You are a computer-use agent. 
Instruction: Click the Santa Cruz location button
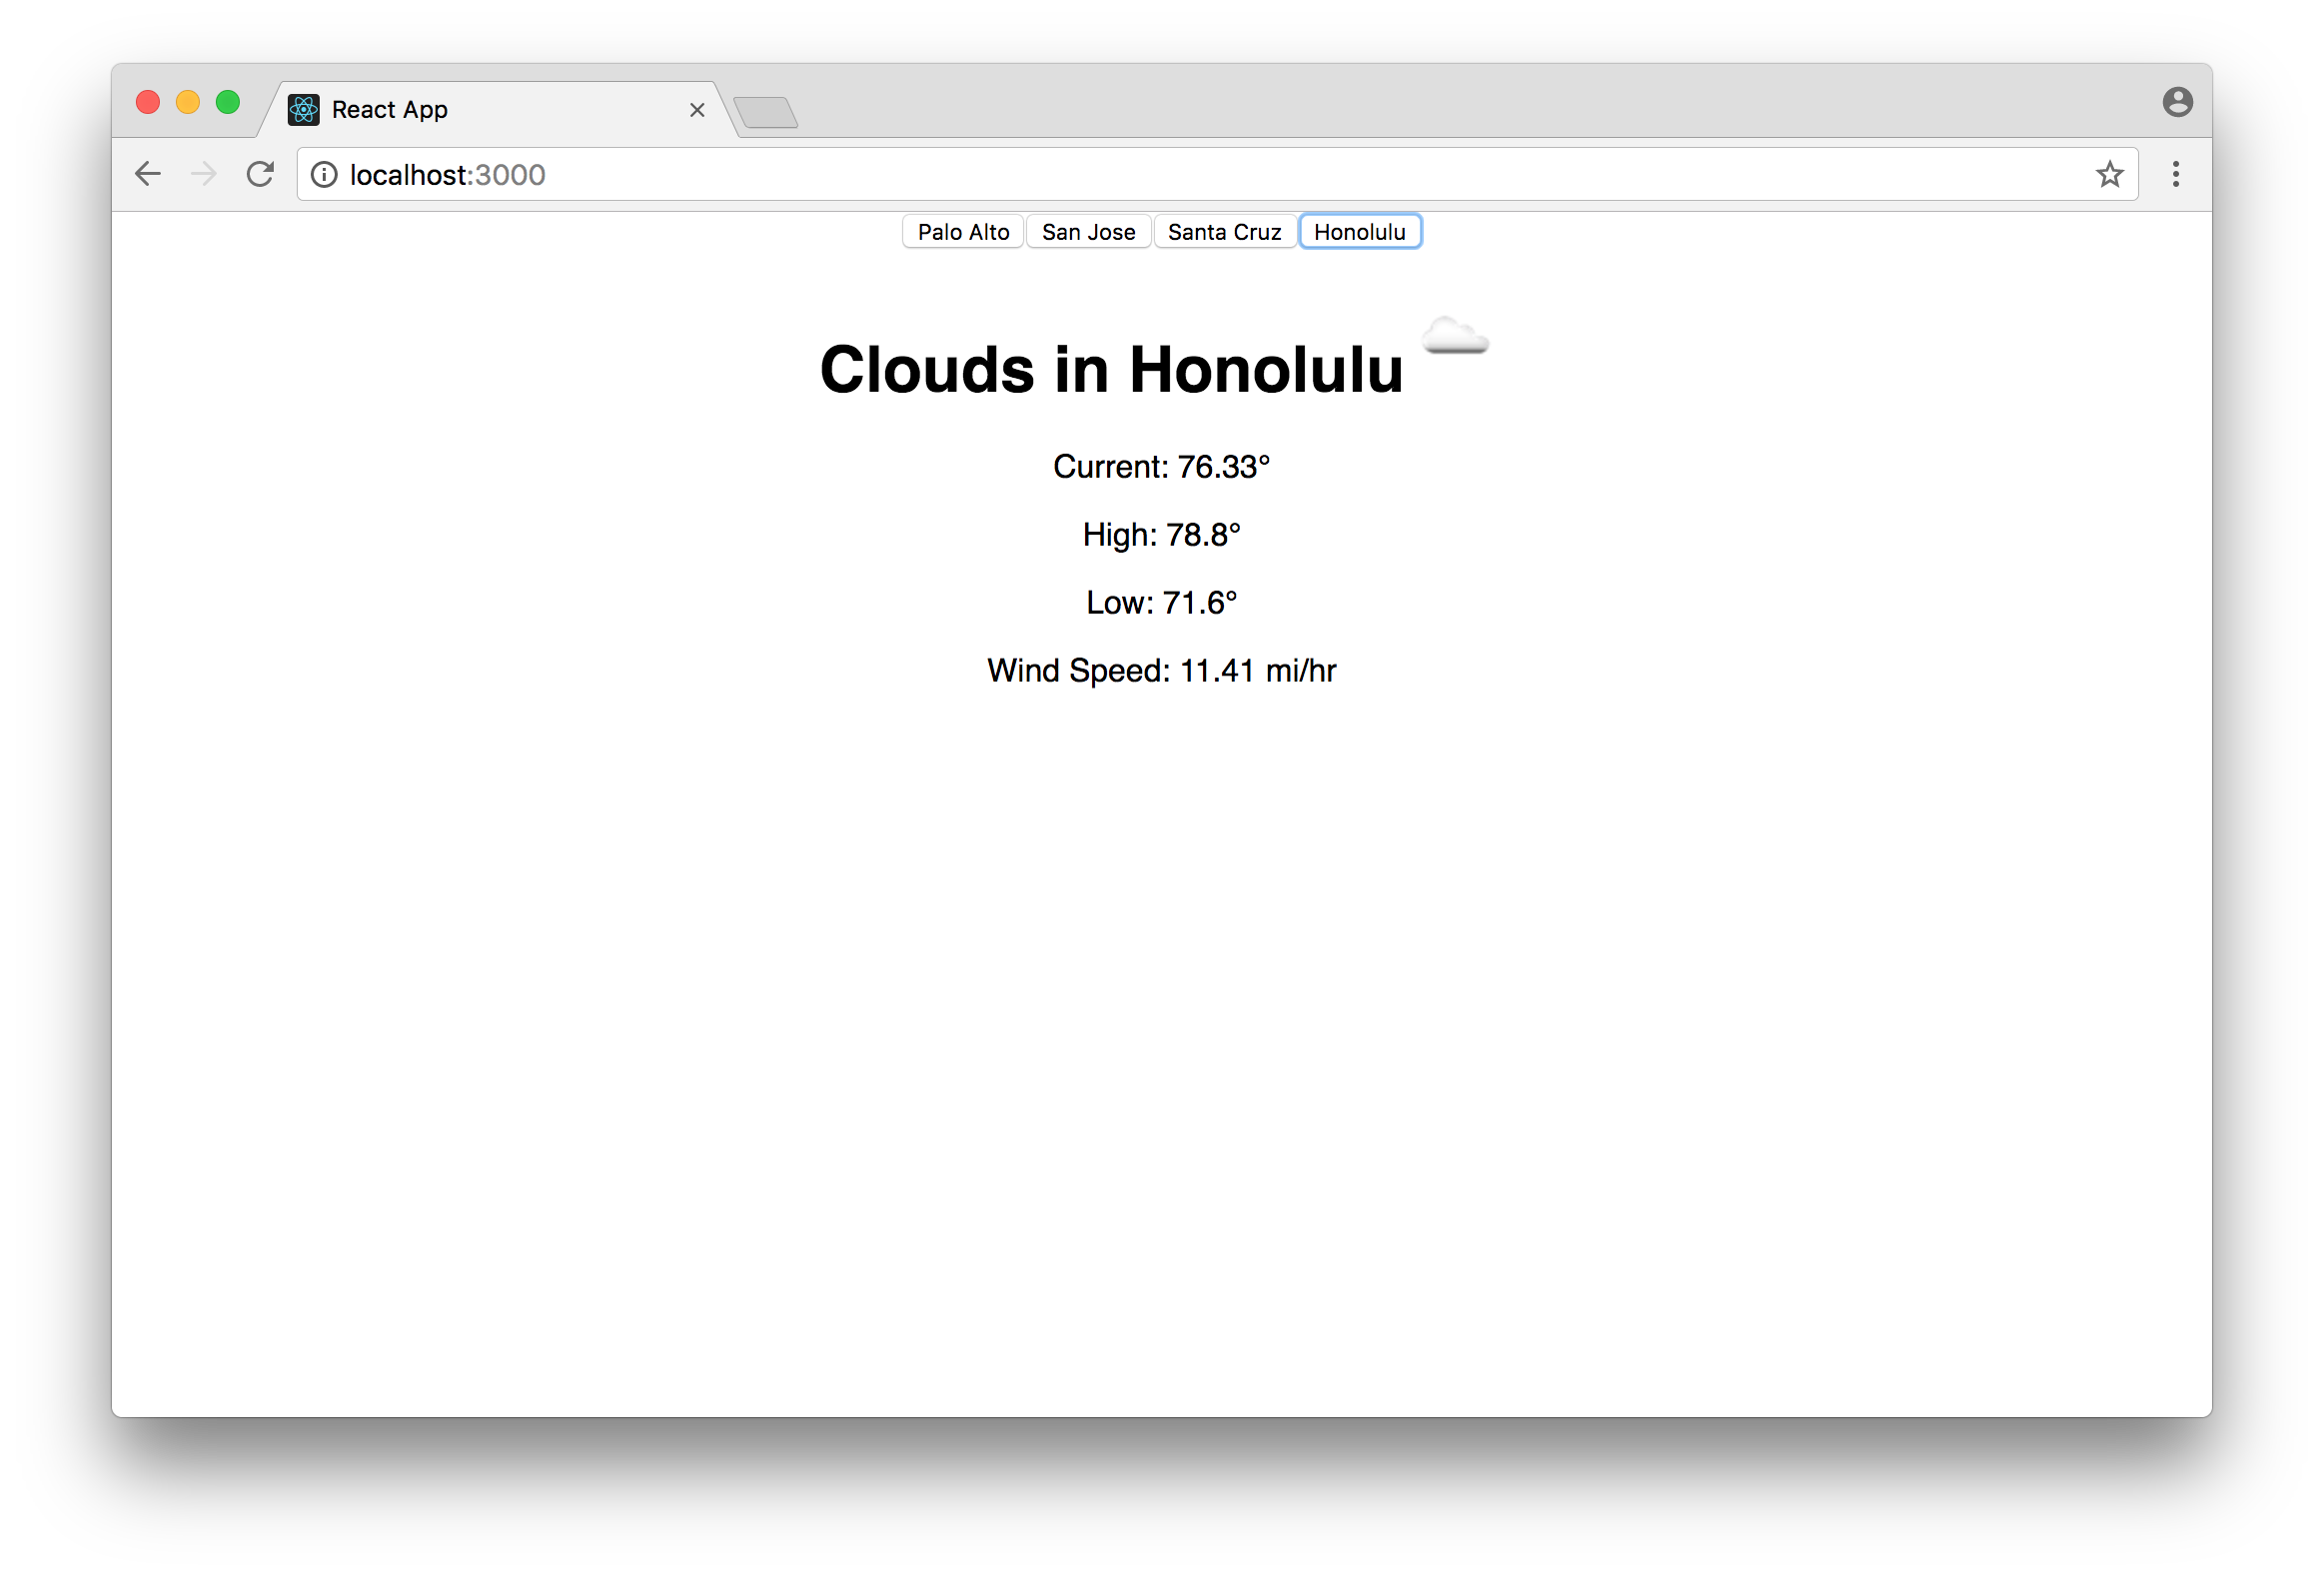pos(1223,231)
